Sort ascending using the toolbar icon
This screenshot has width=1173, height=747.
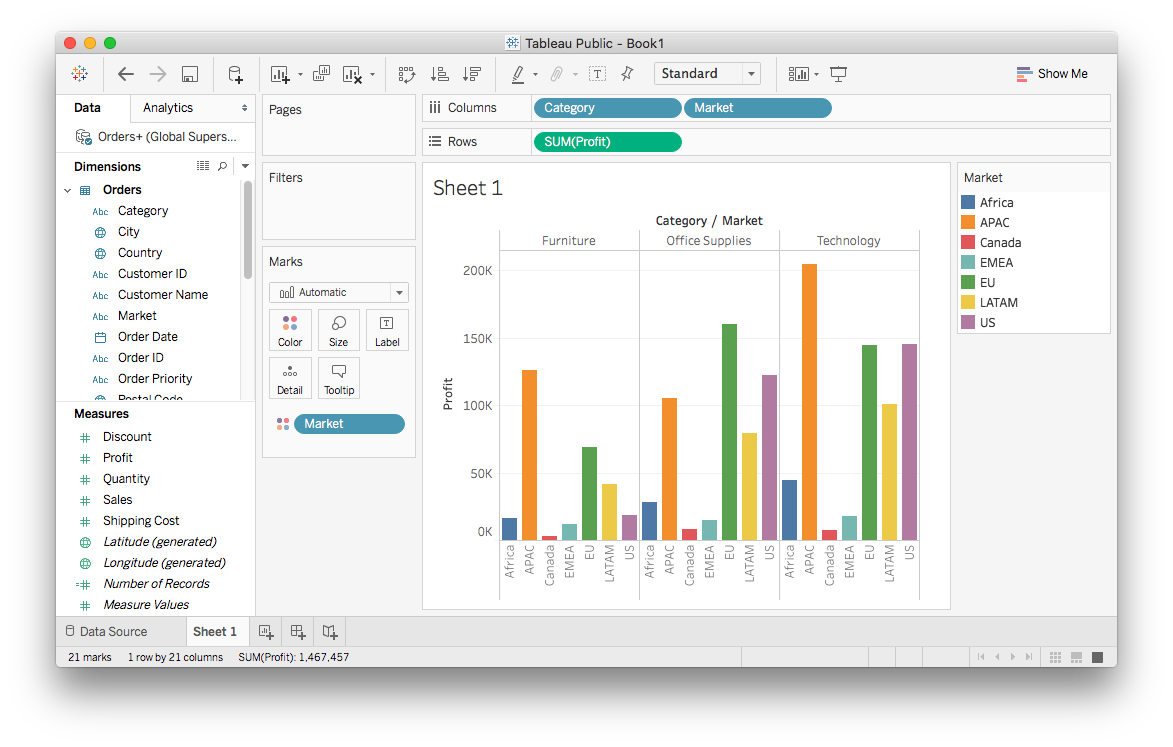click(439, 74)
